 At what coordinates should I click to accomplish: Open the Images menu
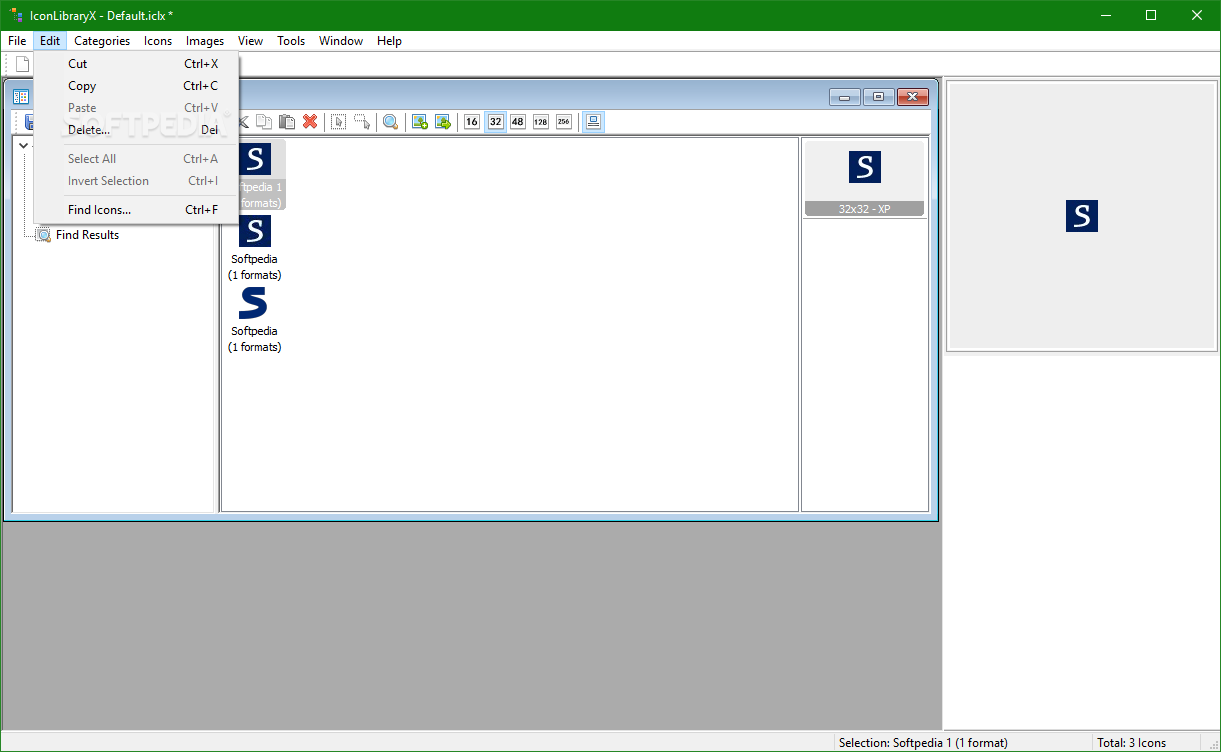[x=205, y=41]
